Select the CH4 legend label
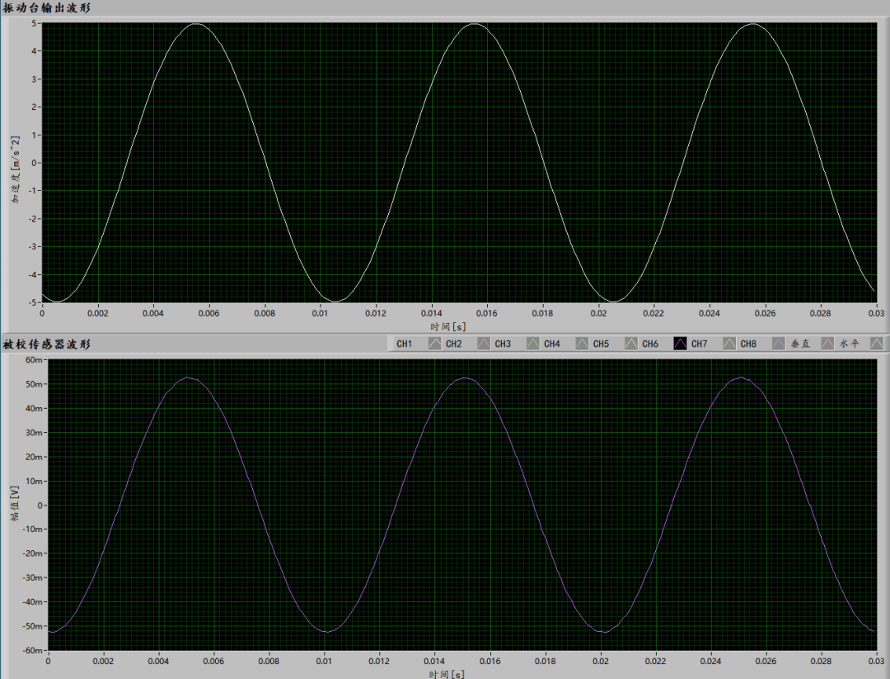The height and width of the screenshot is (679, 890). click(552, 344)
